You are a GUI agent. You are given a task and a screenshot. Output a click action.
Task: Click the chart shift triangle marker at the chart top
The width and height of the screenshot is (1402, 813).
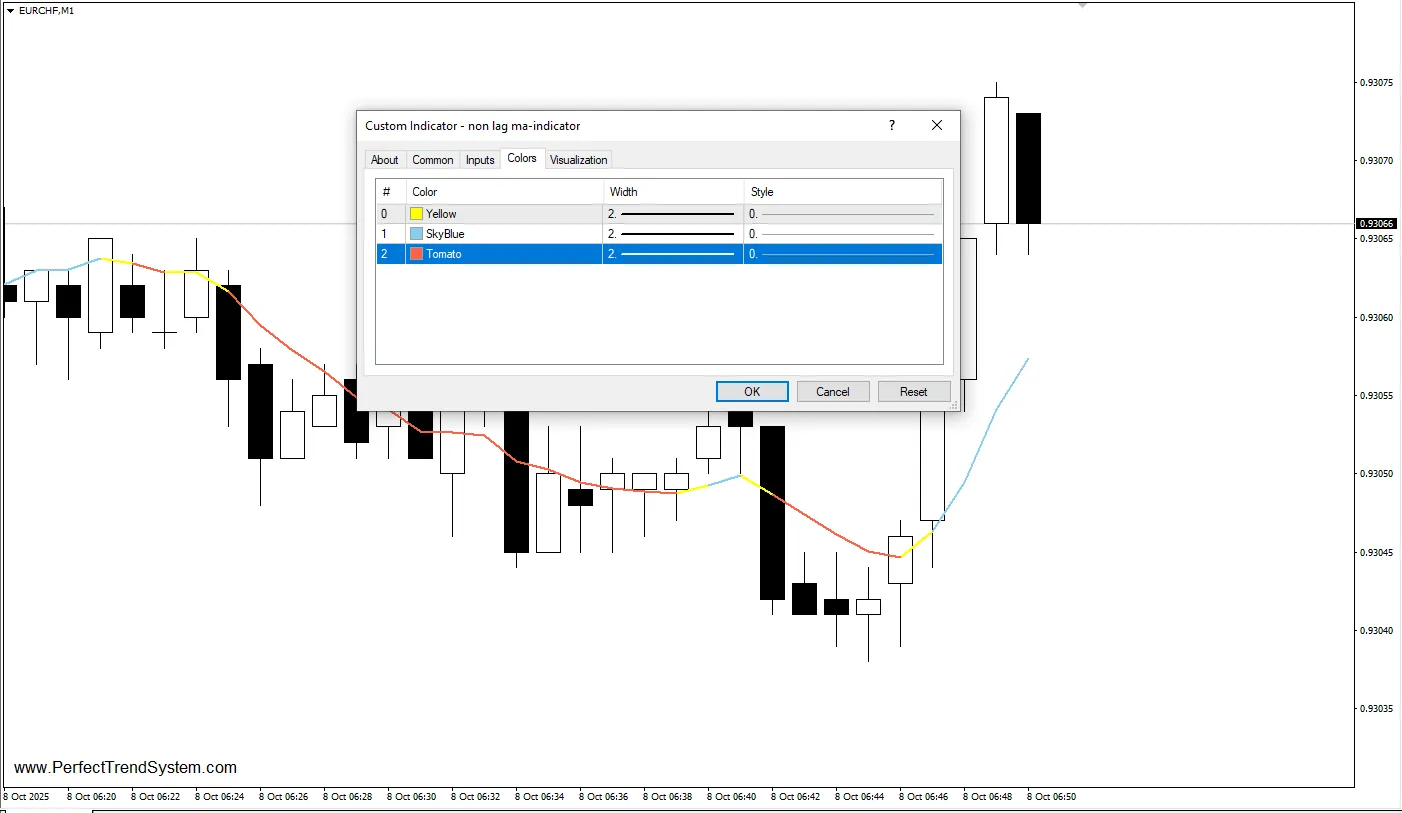1082,5
